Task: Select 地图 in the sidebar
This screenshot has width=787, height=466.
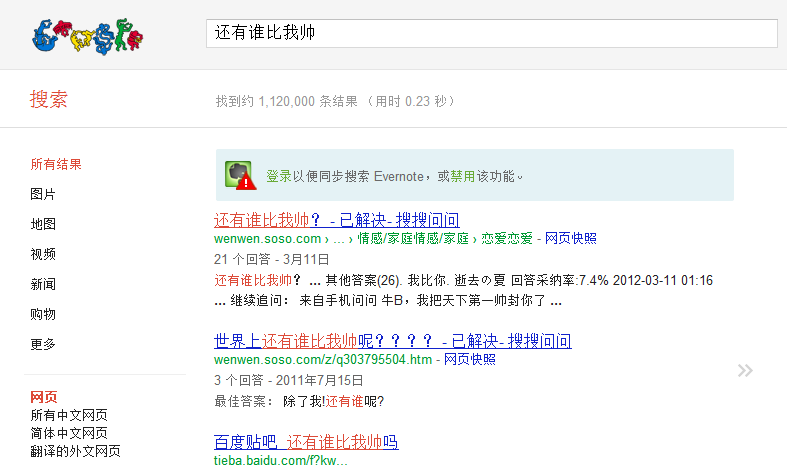Action: point(43,224)
